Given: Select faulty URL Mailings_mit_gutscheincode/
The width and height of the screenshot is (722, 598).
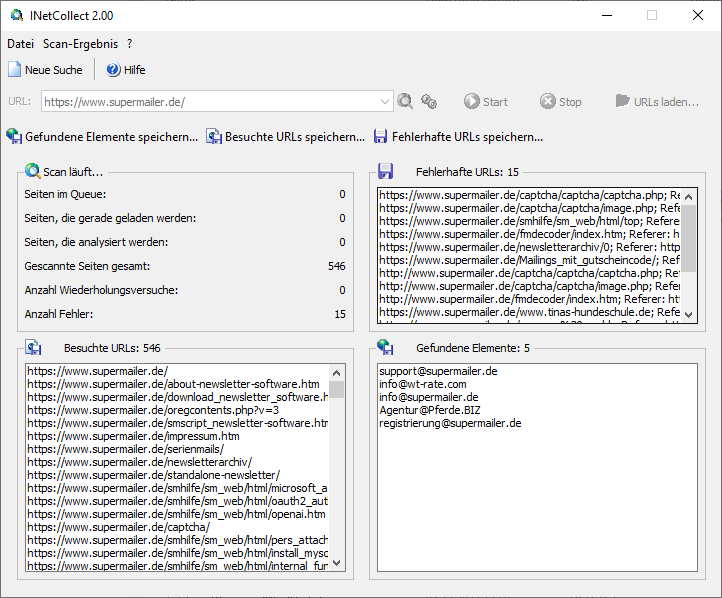Looking at the screenshot, I should click(x=530, y=260).
